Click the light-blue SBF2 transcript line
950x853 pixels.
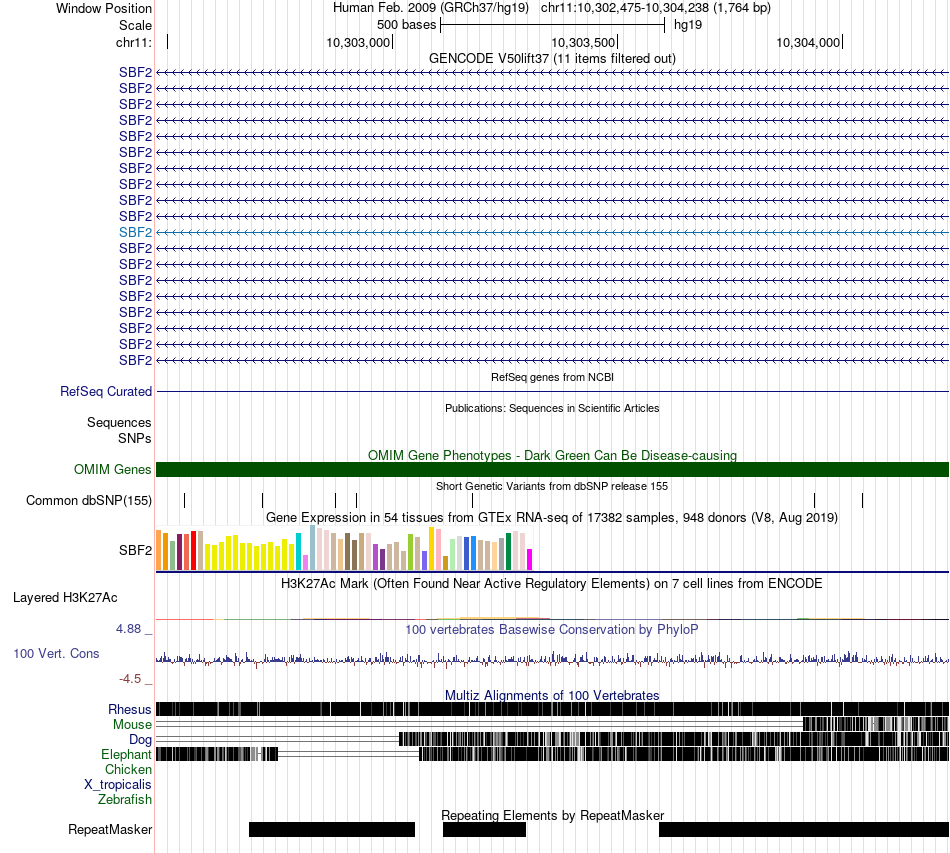tap(552, 232)
